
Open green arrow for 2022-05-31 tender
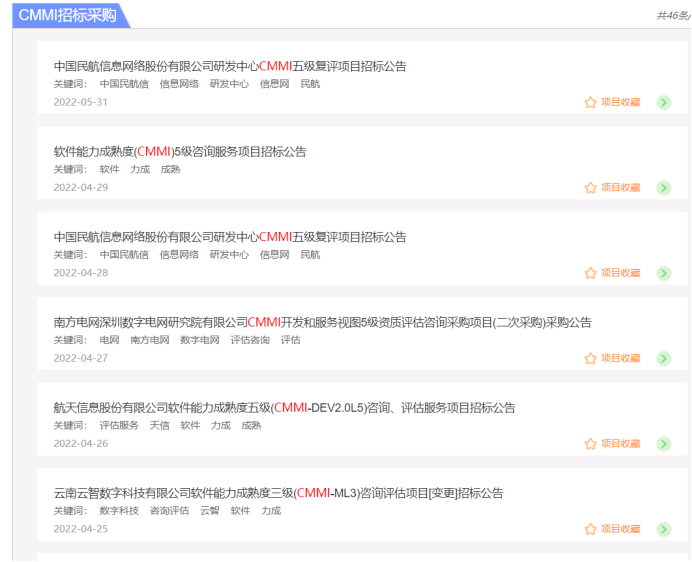(664, 102)
